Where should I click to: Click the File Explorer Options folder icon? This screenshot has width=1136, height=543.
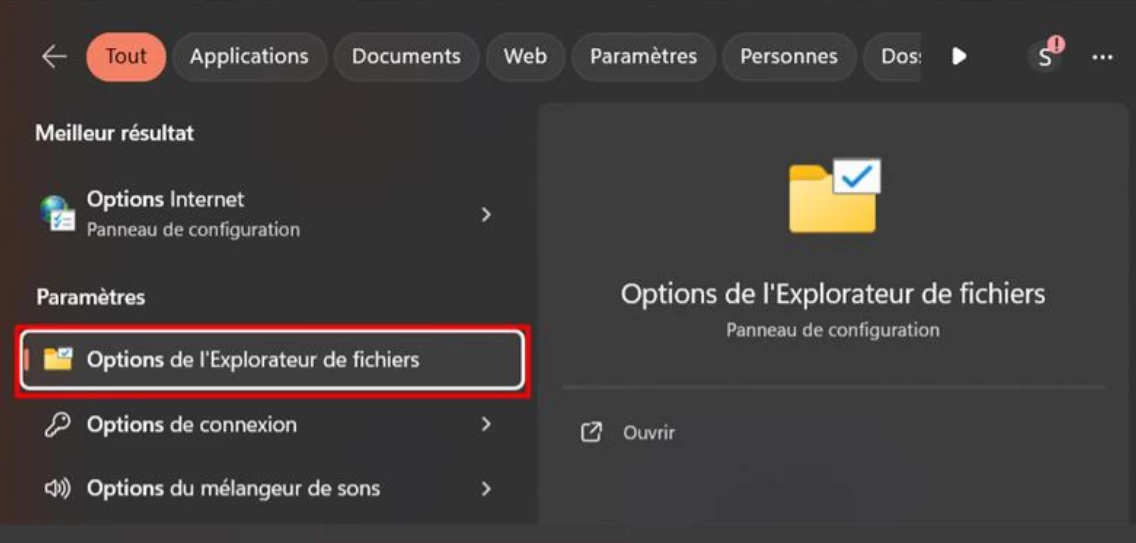click(x=58, y=359)
